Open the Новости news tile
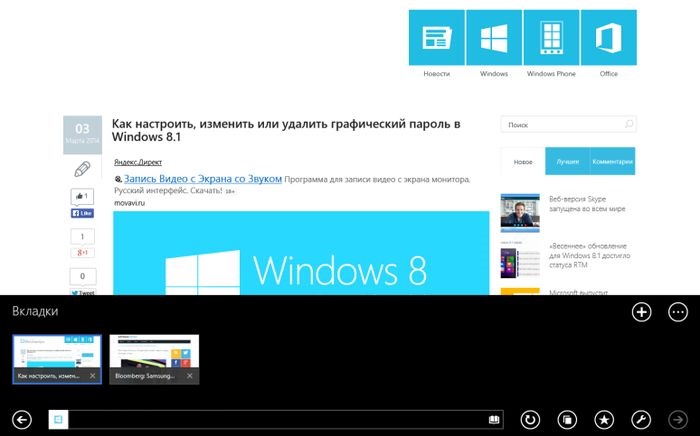Screen dimensions: 700x436 [x=437, y=37]
